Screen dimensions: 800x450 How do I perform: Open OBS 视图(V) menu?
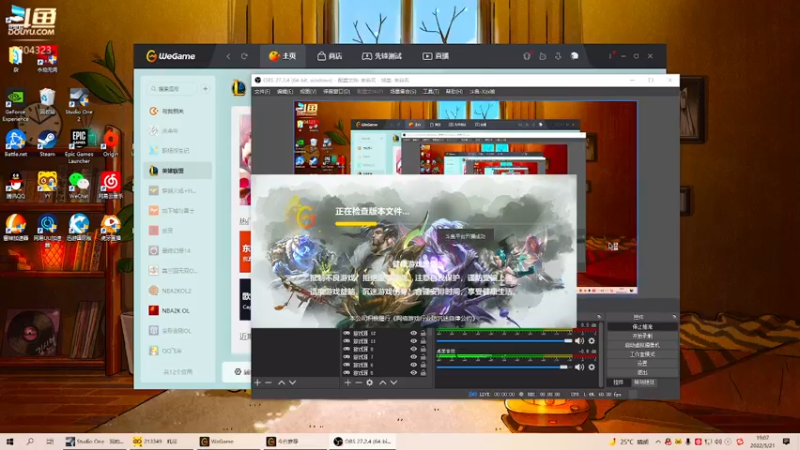[x=308, y=91]
